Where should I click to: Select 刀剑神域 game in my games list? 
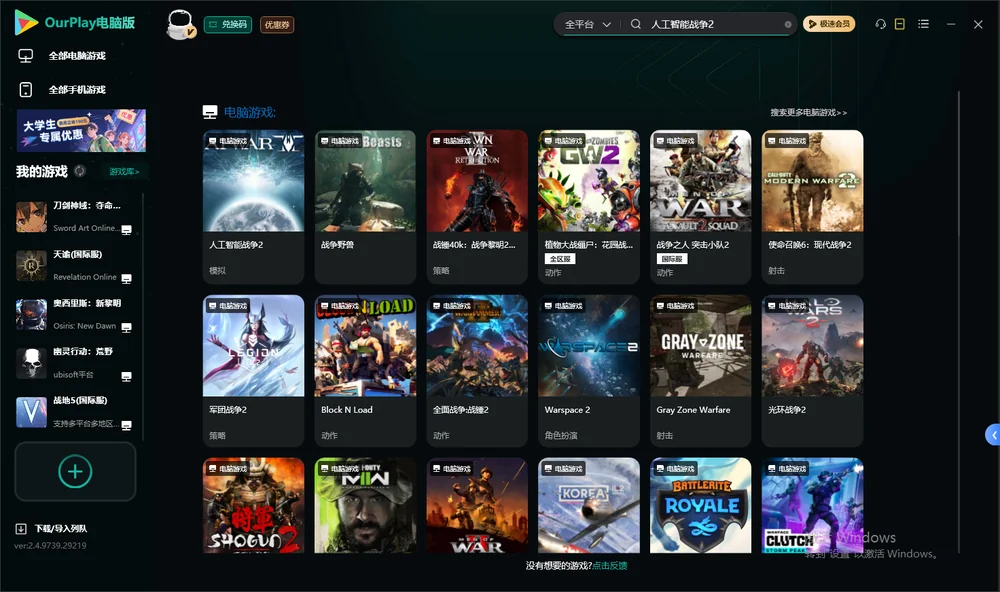pos(77,217)
